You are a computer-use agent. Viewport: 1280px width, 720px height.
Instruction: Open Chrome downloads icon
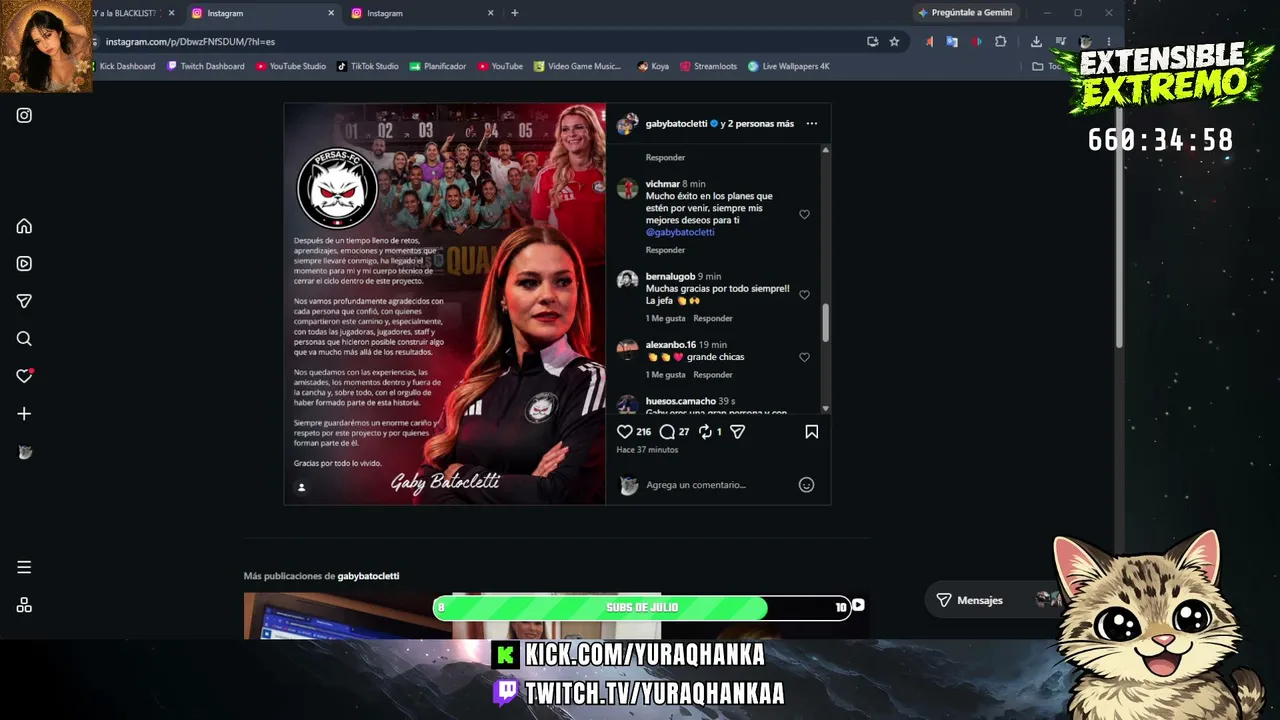point(1036,42)
